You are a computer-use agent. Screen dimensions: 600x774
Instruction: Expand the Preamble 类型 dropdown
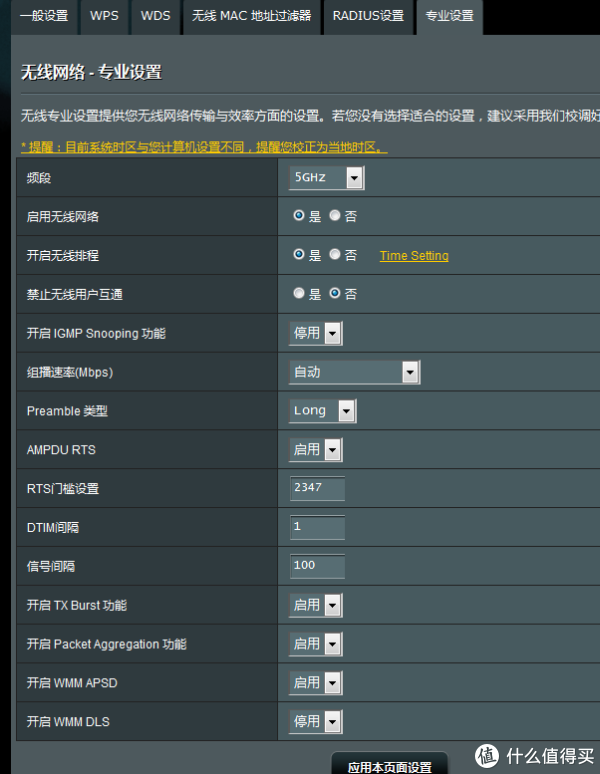coord(323,411)
